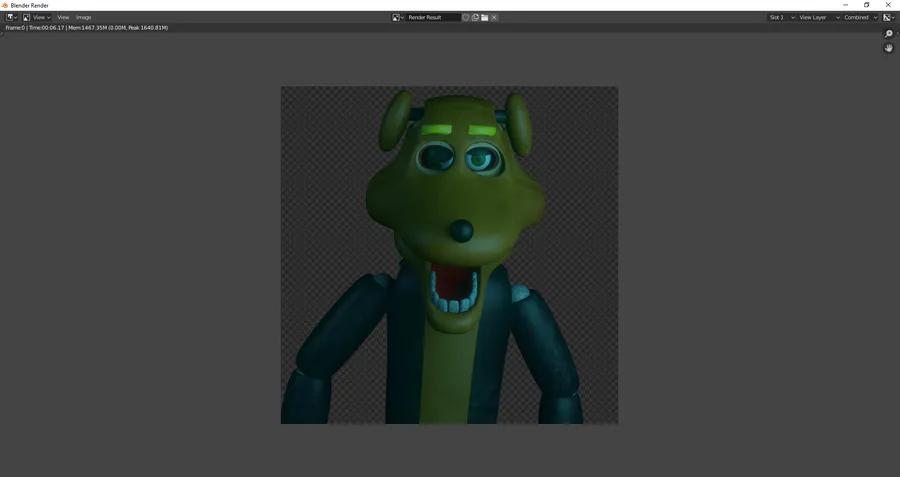Minimize the Blender Render window

coord(845,5)
